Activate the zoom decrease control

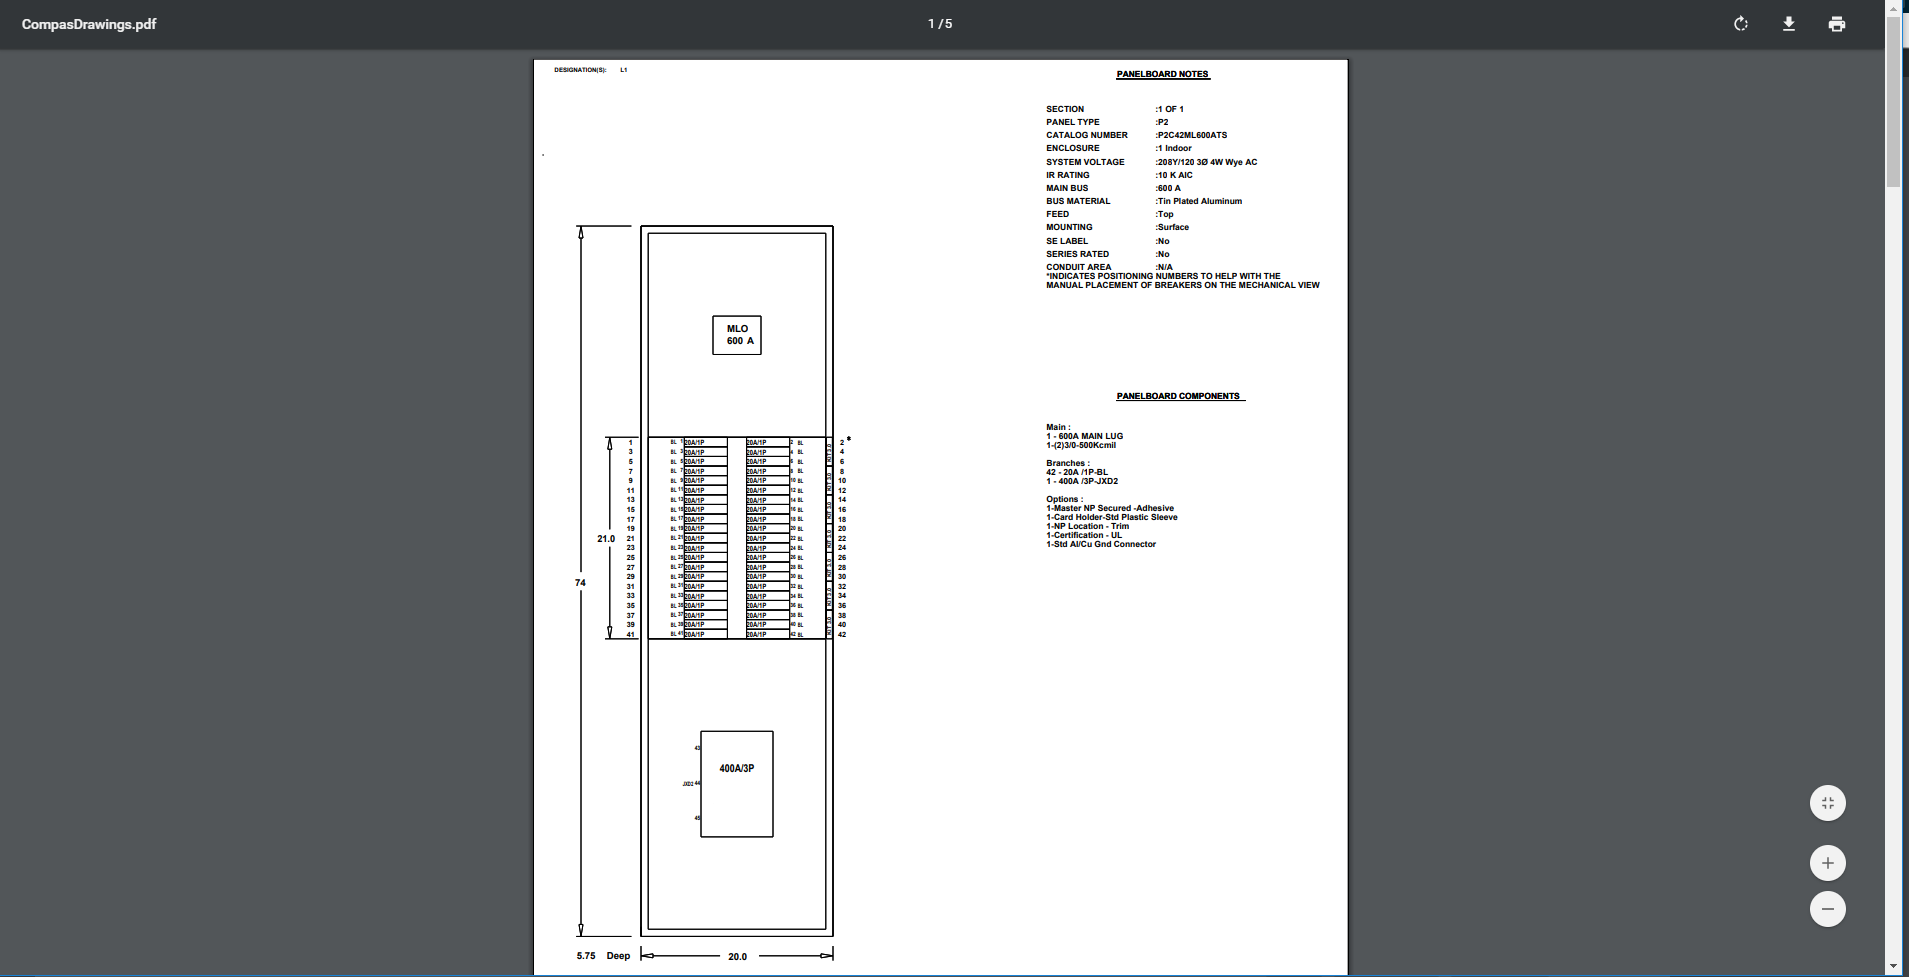click(x=1826, y=909)
